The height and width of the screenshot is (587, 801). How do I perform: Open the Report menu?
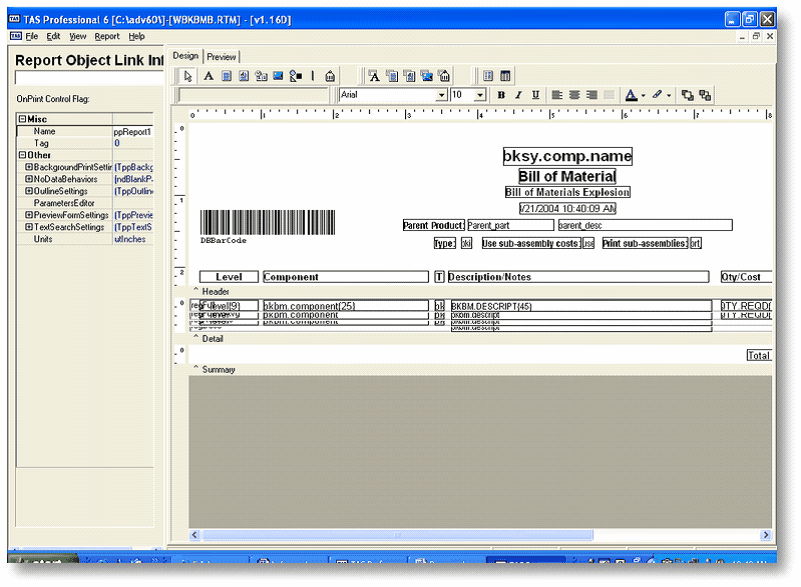[x=107, y=36]
